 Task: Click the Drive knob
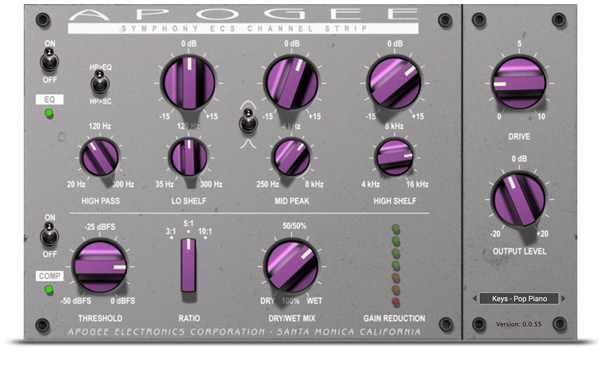click(519, 83)
